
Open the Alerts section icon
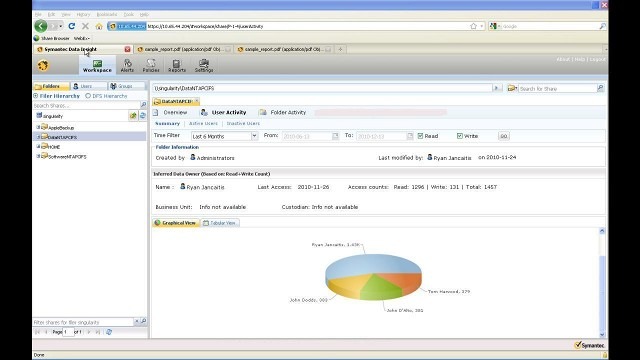pyautogui.click(x=127, y=65)
